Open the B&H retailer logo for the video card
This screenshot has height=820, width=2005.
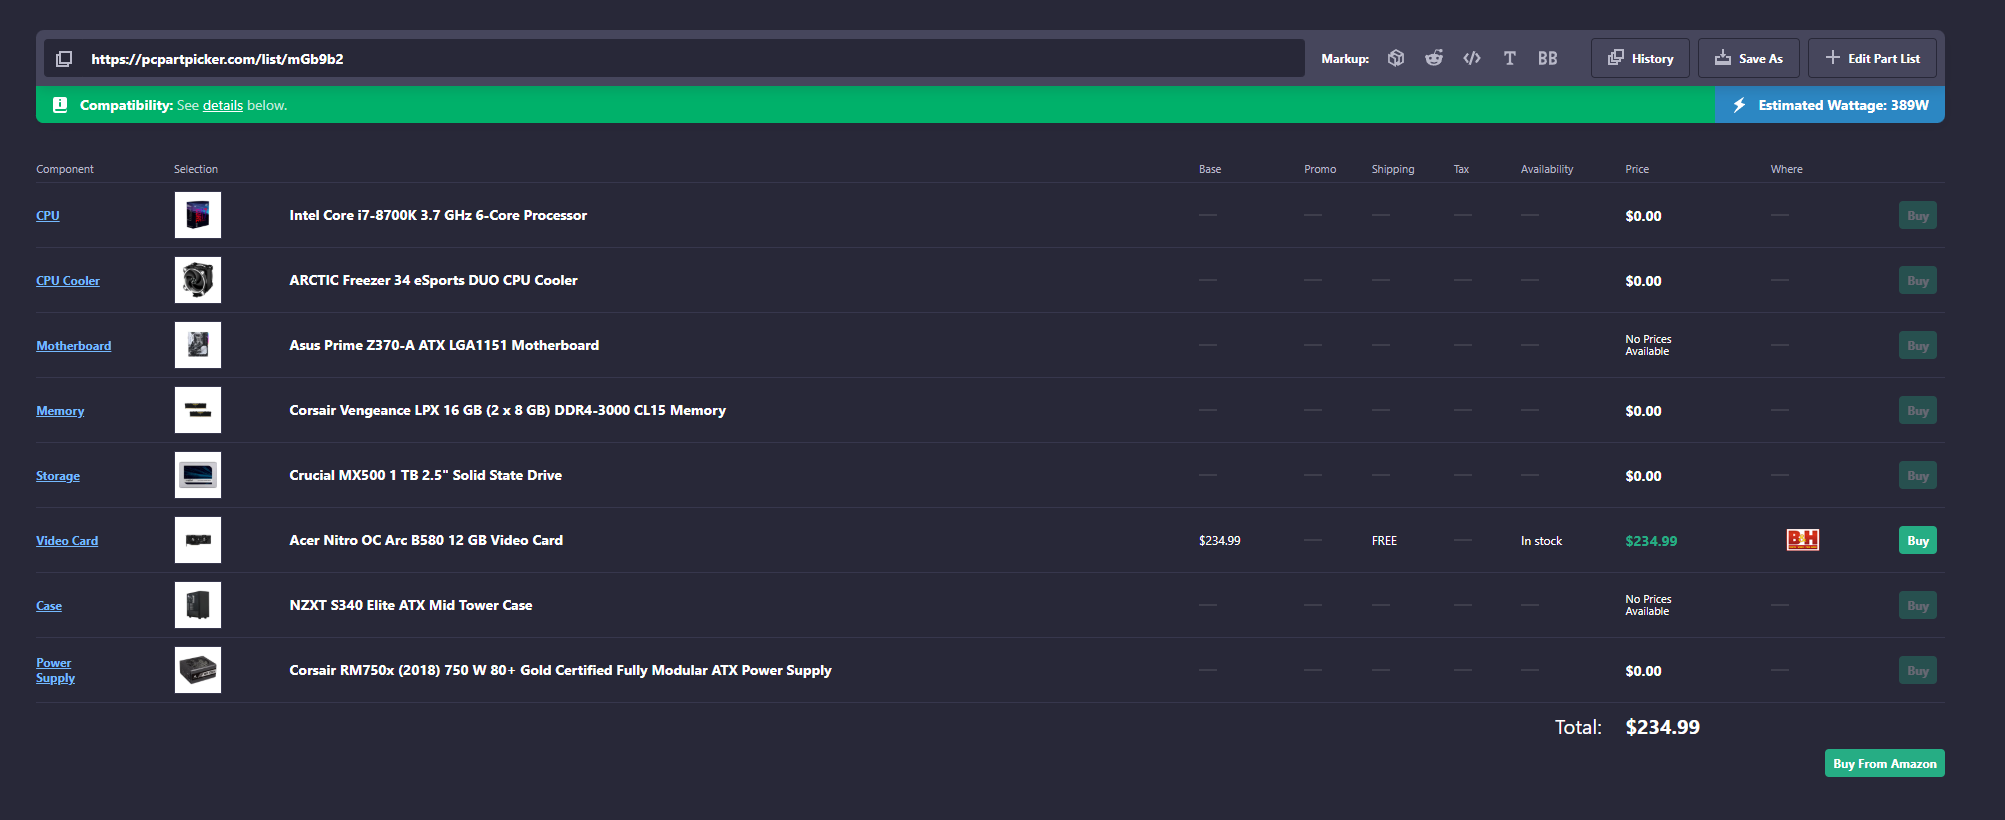click(1803, 540)
